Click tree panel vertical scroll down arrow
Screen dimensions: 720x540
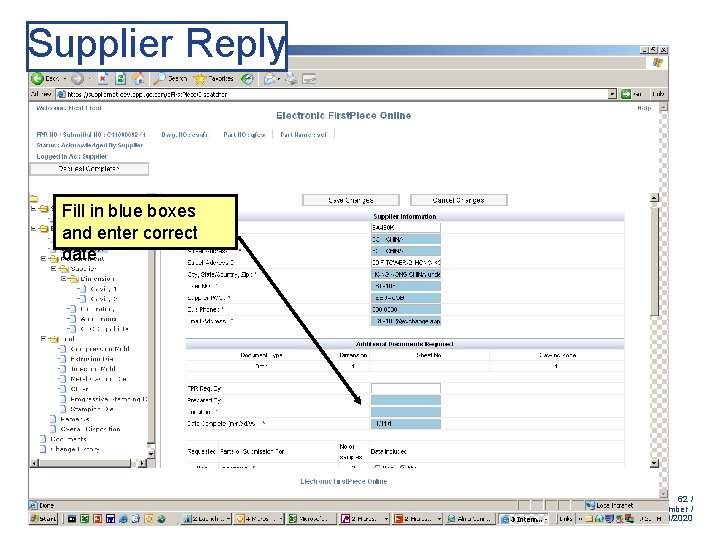[151, 454]
